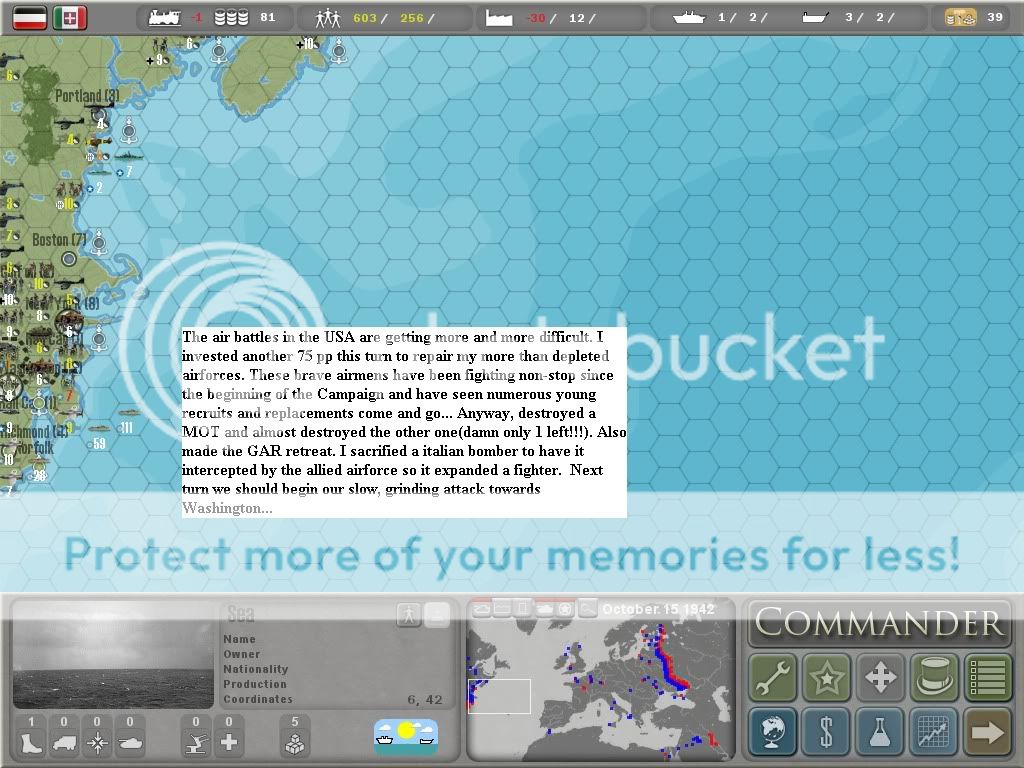The image size is (1024, 768).
Task: Click the locomotive railway capacity icon
Action: (x=164, y=18)
